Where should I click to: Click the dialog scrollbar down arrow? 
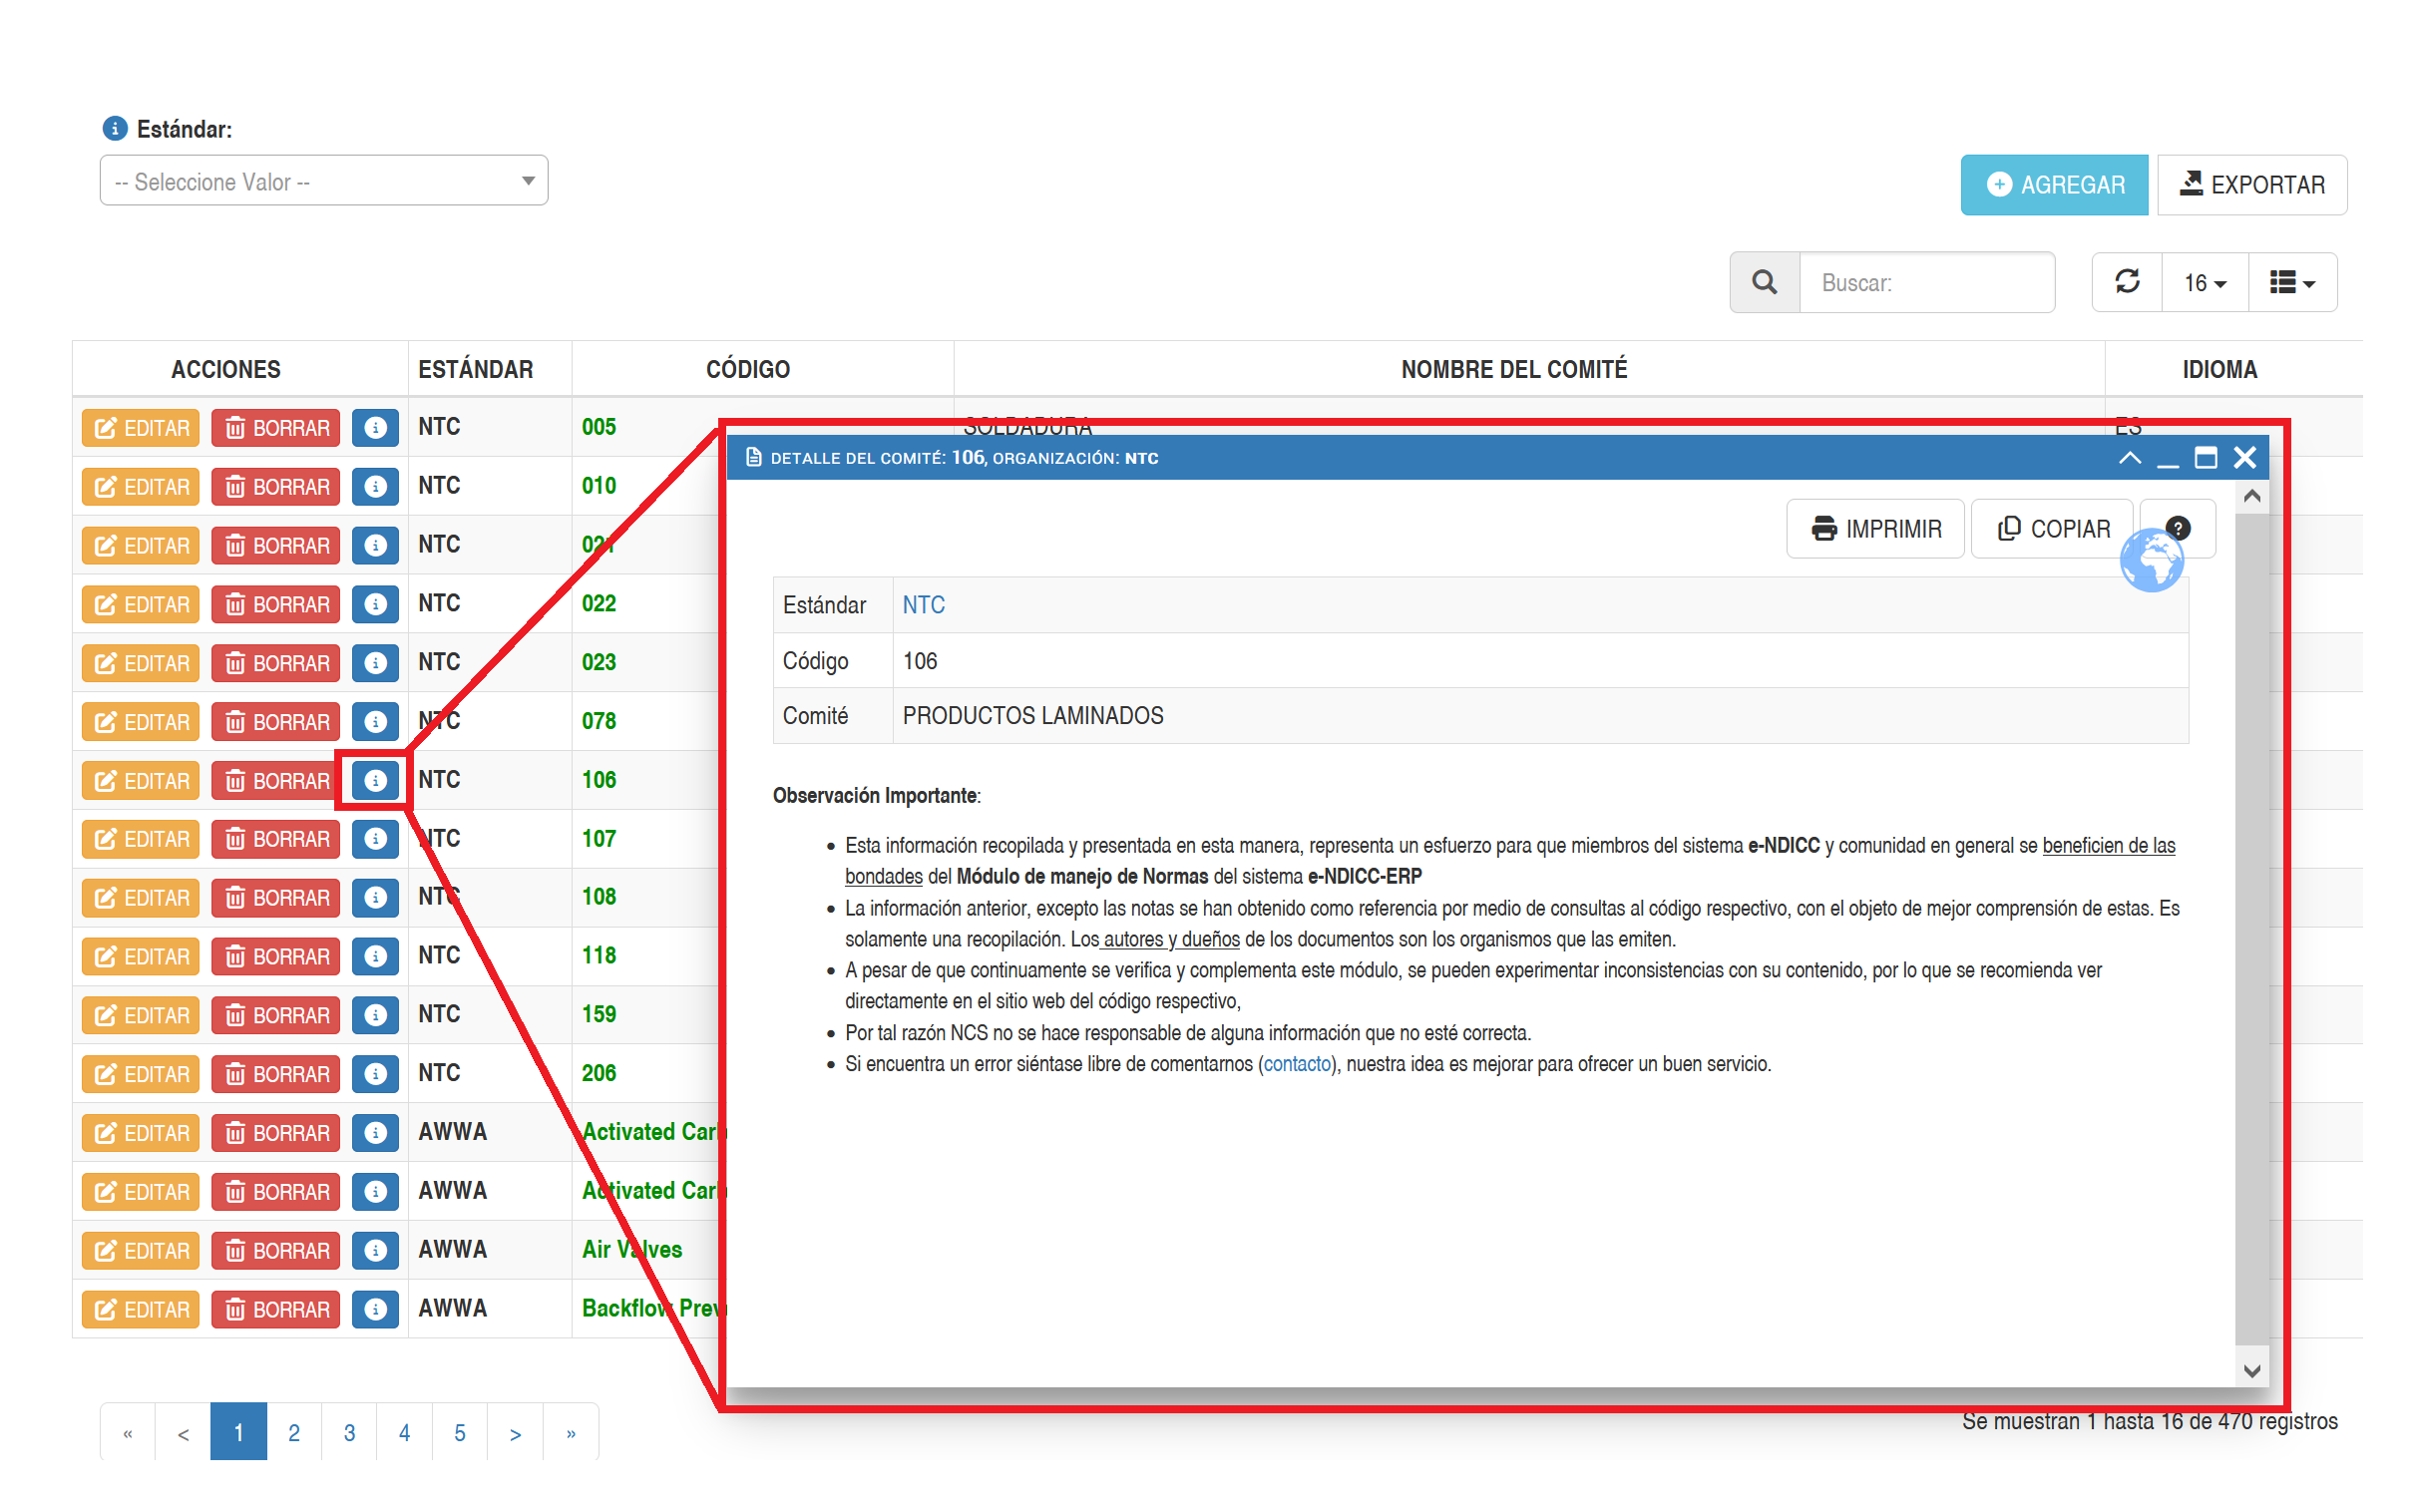[x=2251, y=1370]
